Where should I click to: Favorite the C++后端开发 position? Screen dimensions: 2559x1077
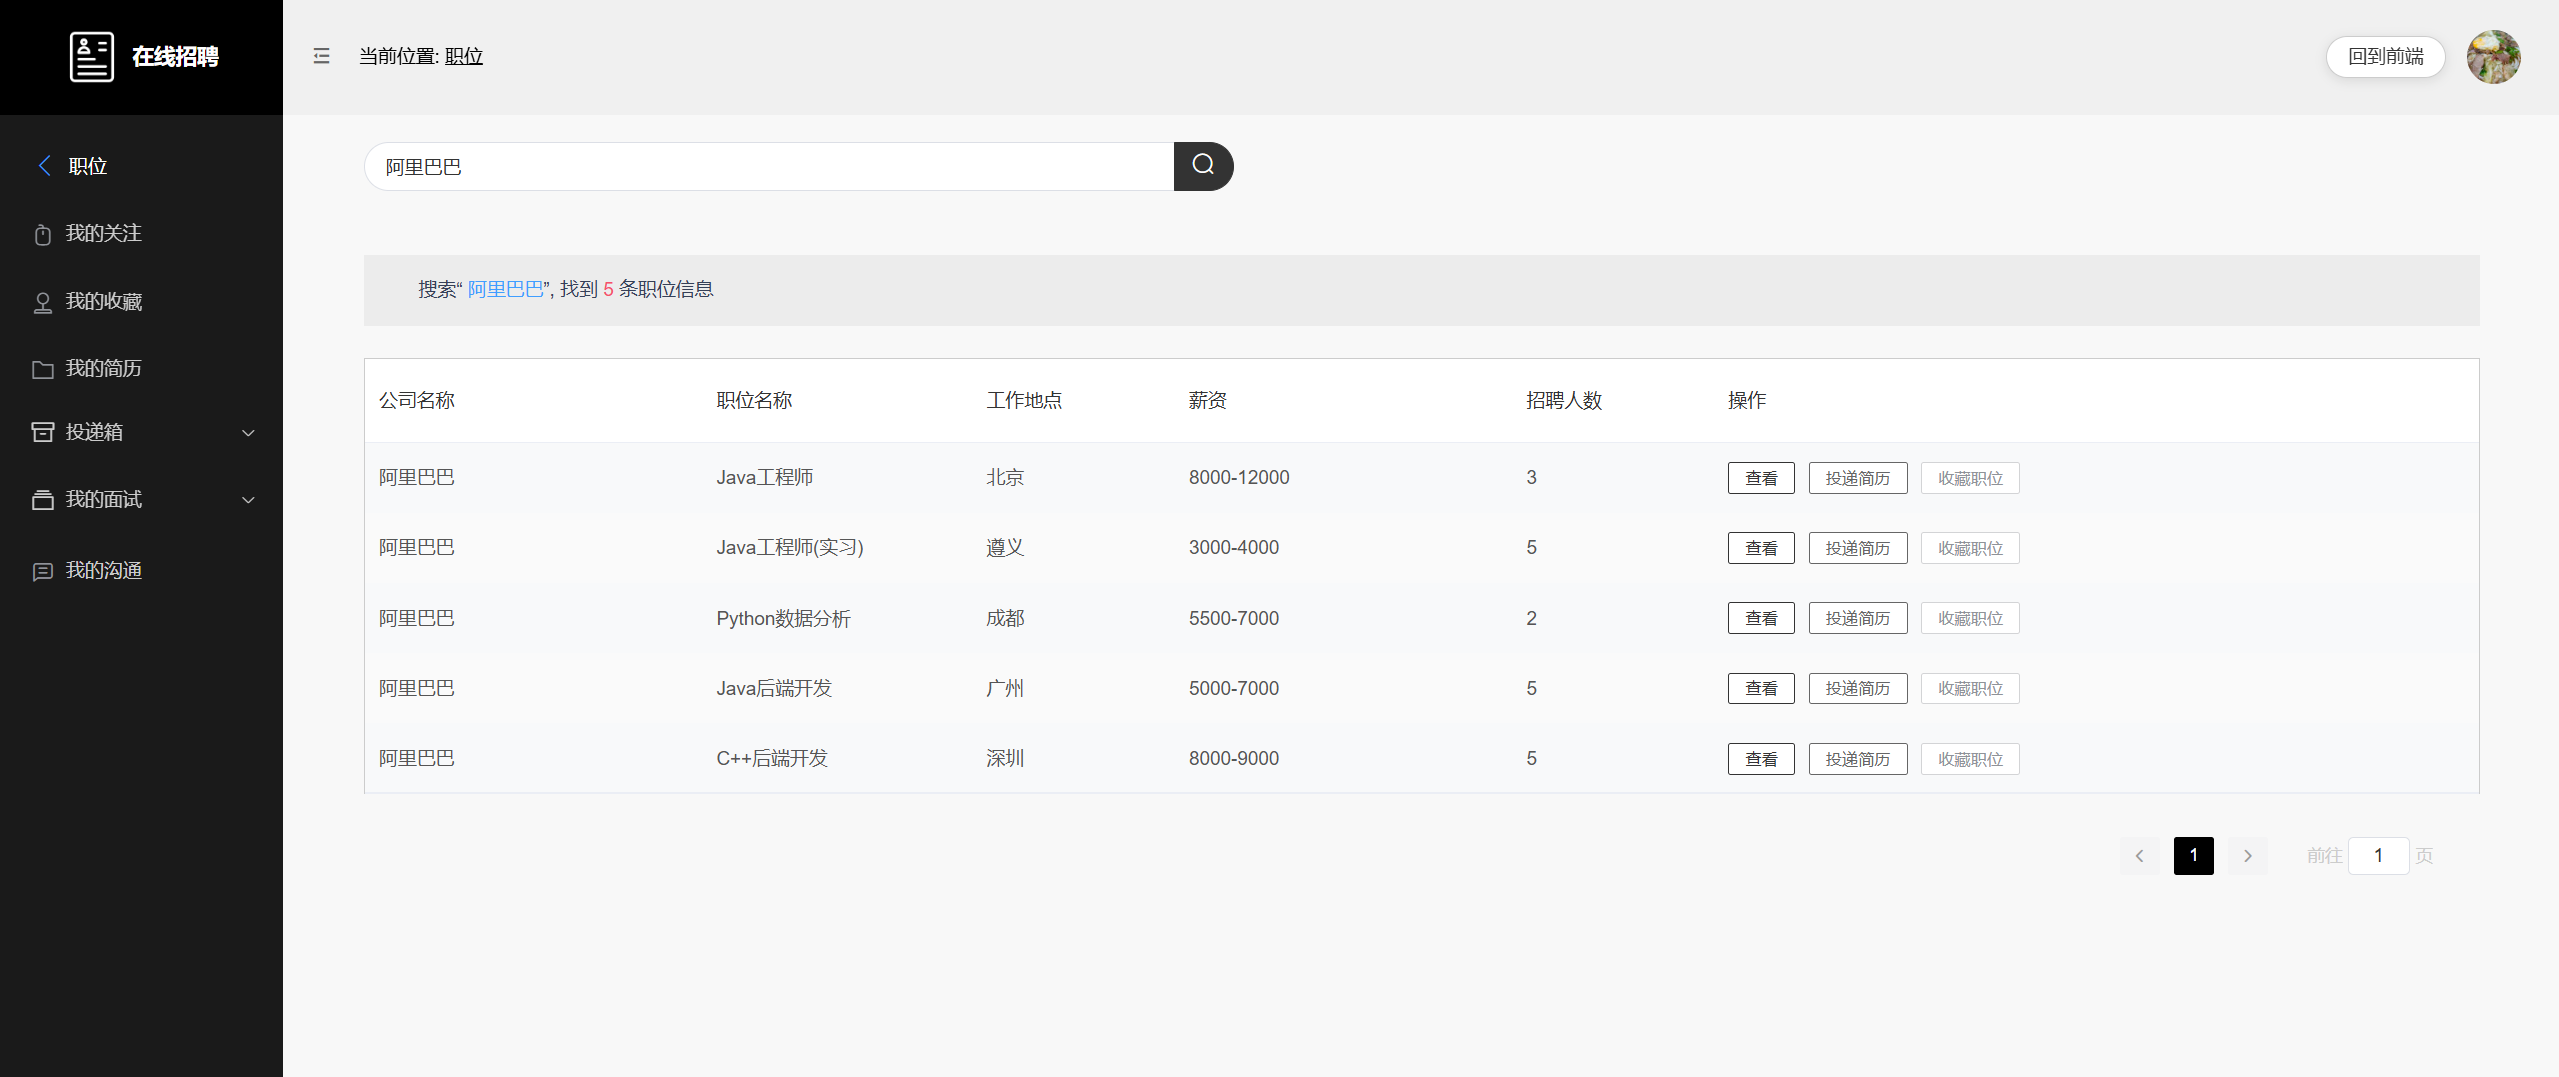[x=1970, y=759]
